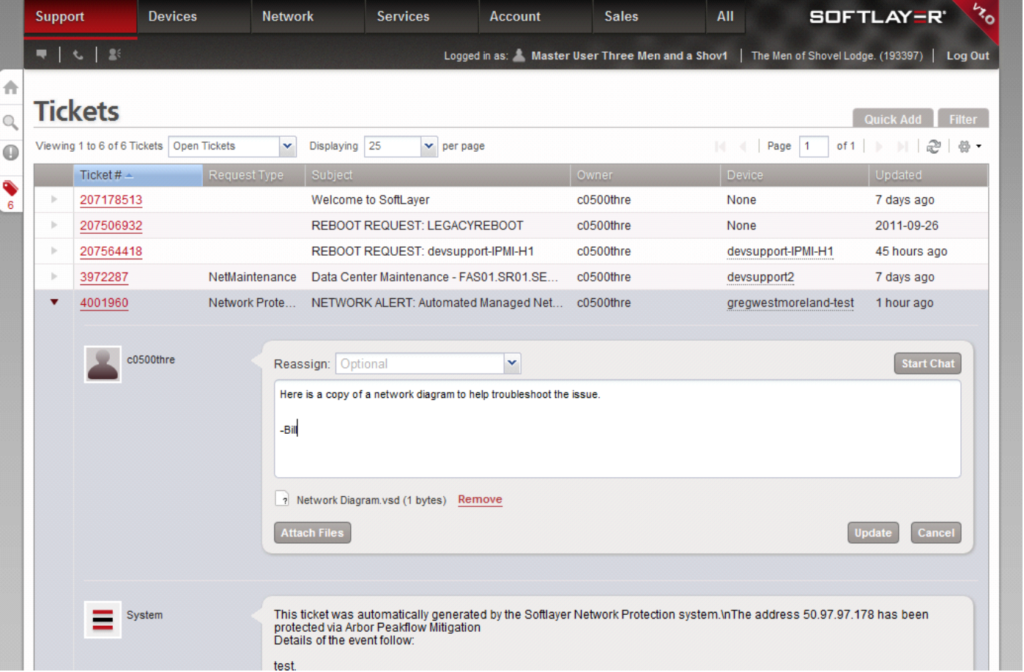Open the exclamation alert icon in the sidebar
This screenshot has width=1024, height=672.
pyautogui.click(x=10, y=153)
